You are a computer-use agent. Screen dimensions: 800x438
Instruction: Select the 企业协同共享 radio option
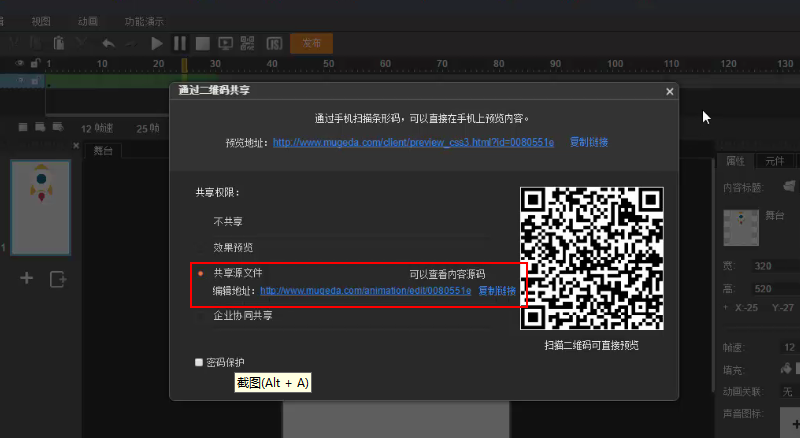point(201,316)
